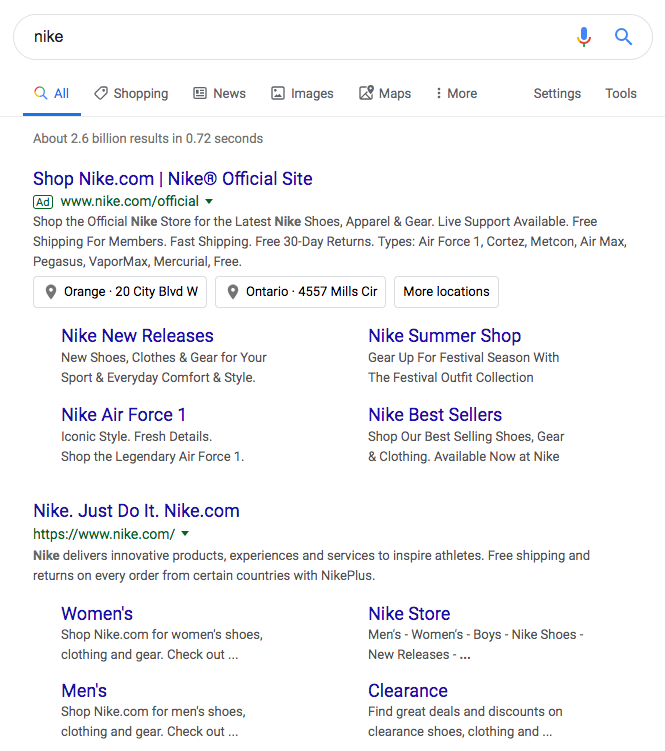Open search Settings
The image size is (665, 751).
(557, 93)
